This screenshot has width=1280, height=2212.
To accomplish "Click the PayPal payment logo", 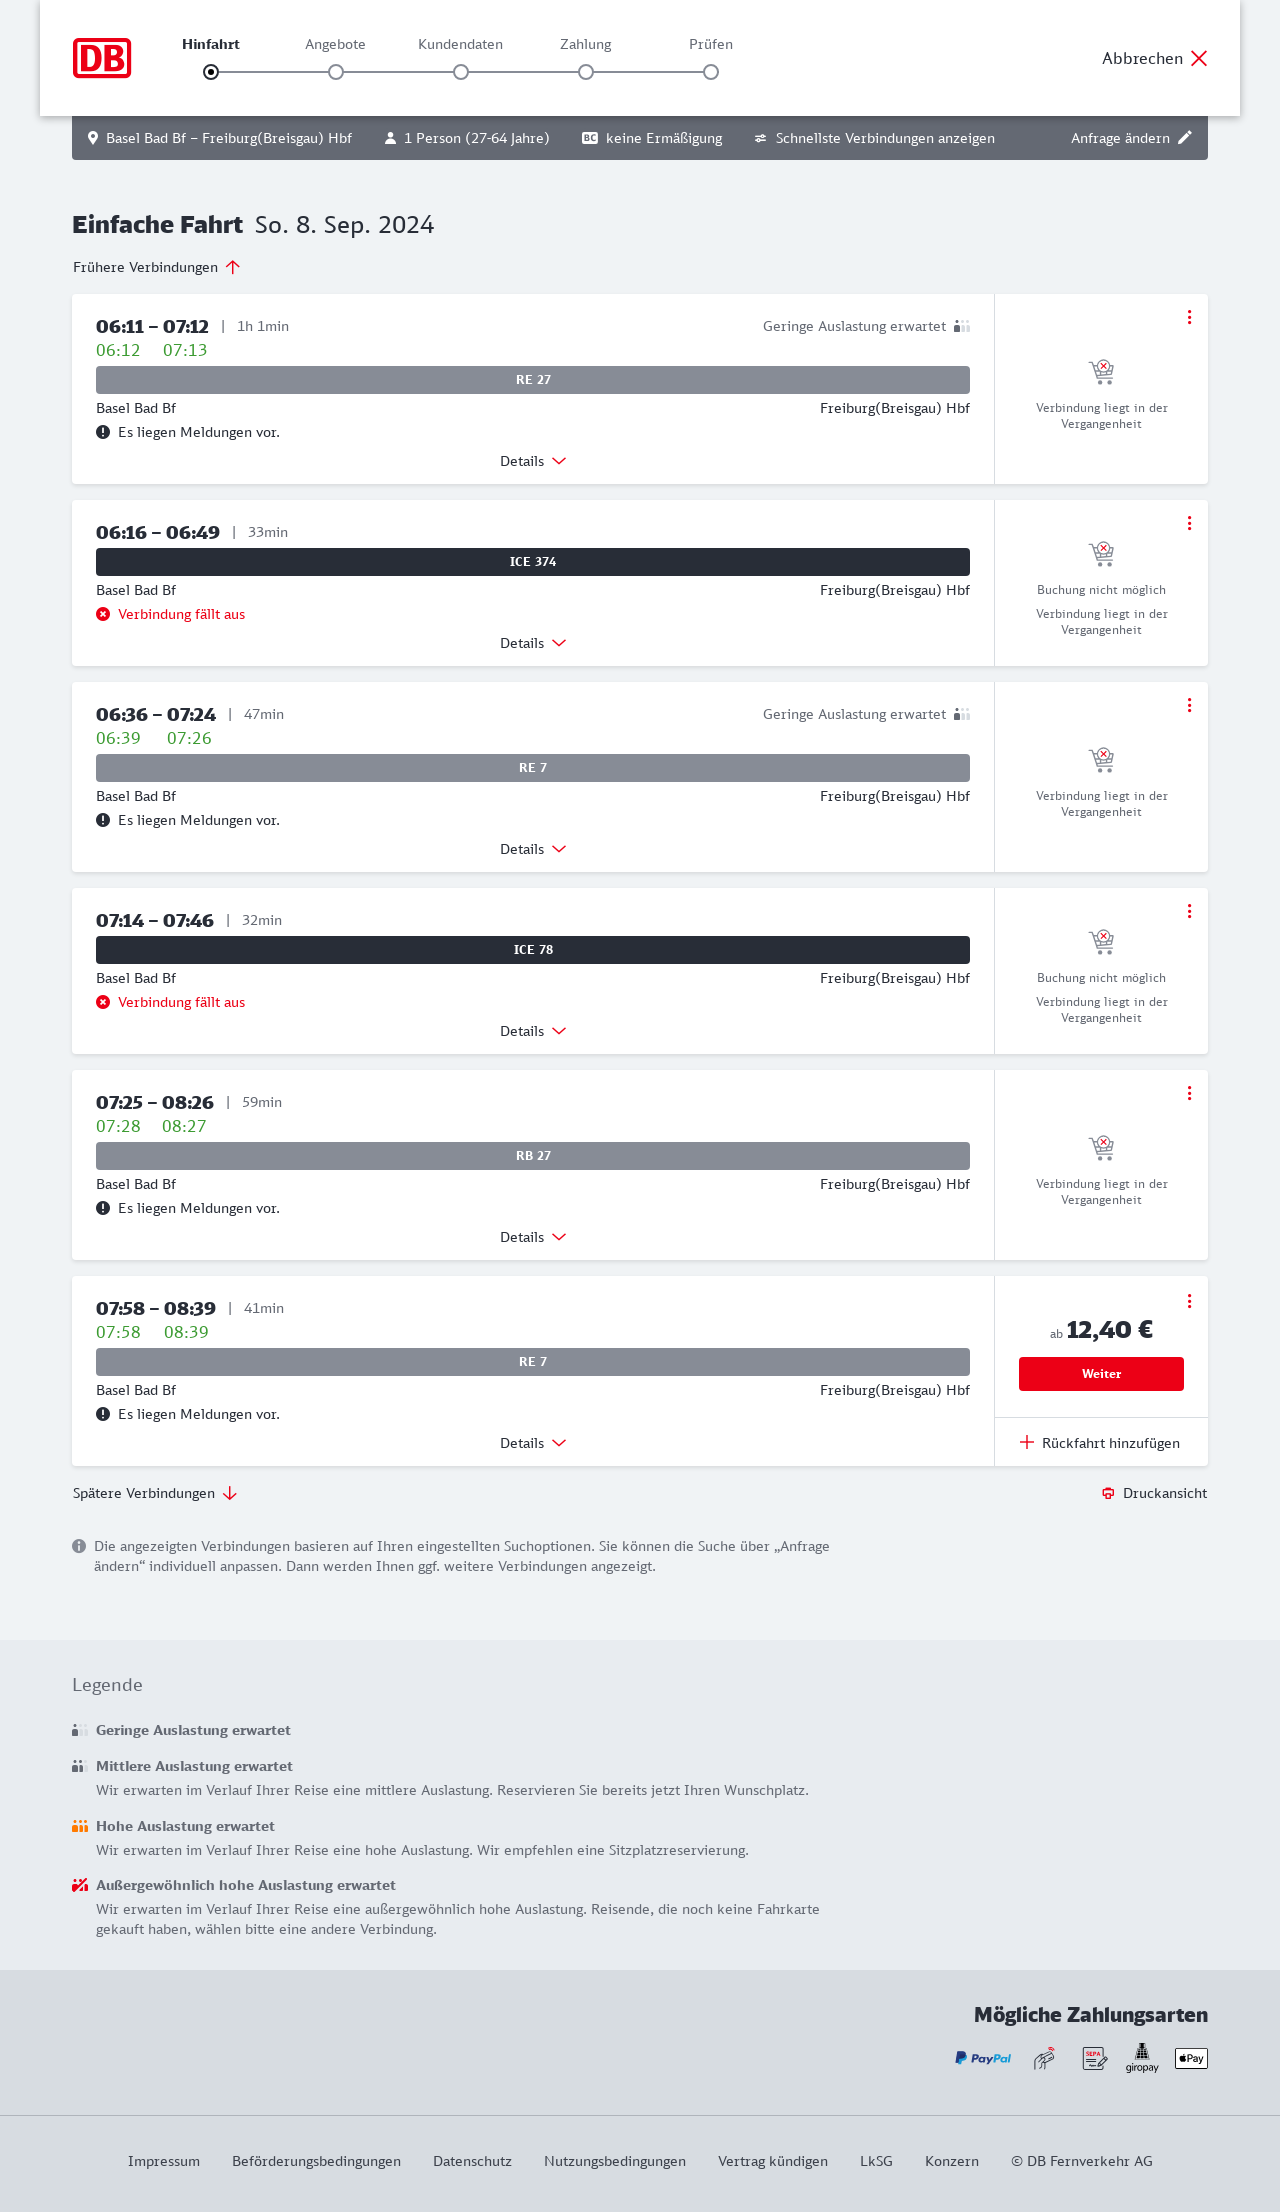I will tap(983, 2058).
